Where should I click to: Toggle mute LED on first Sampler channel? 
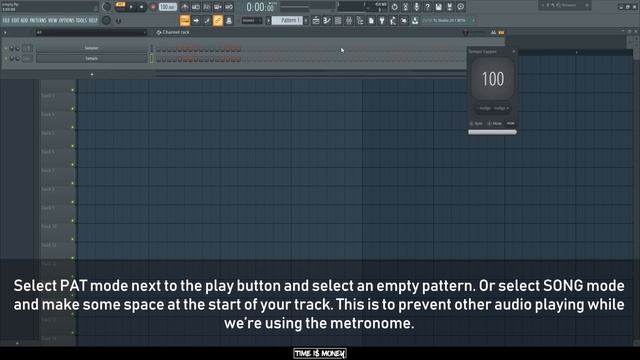(6, 48)
